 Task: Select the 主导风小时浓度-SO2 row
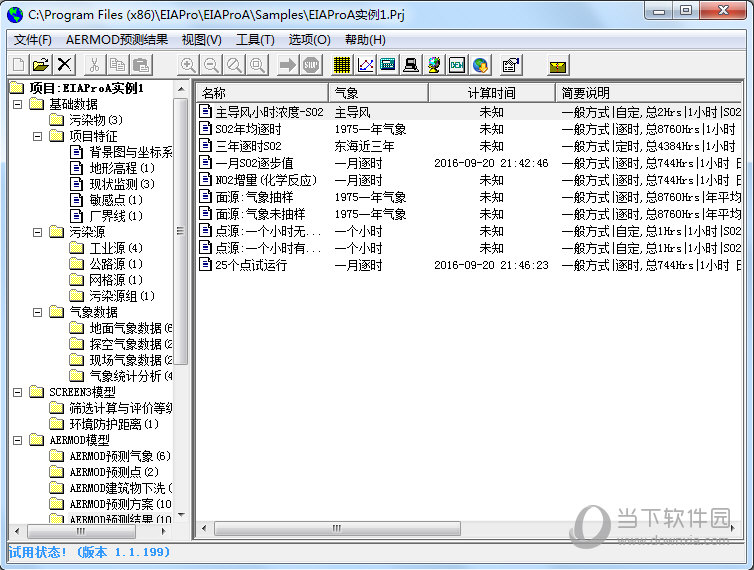coord(469,112)
